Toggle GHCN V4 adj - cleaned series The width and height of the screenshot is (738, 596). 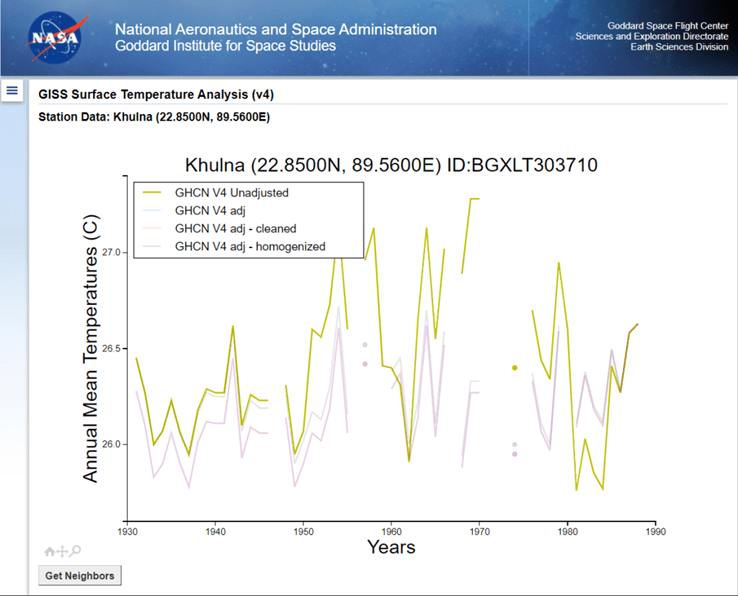[x=235, y=228]
